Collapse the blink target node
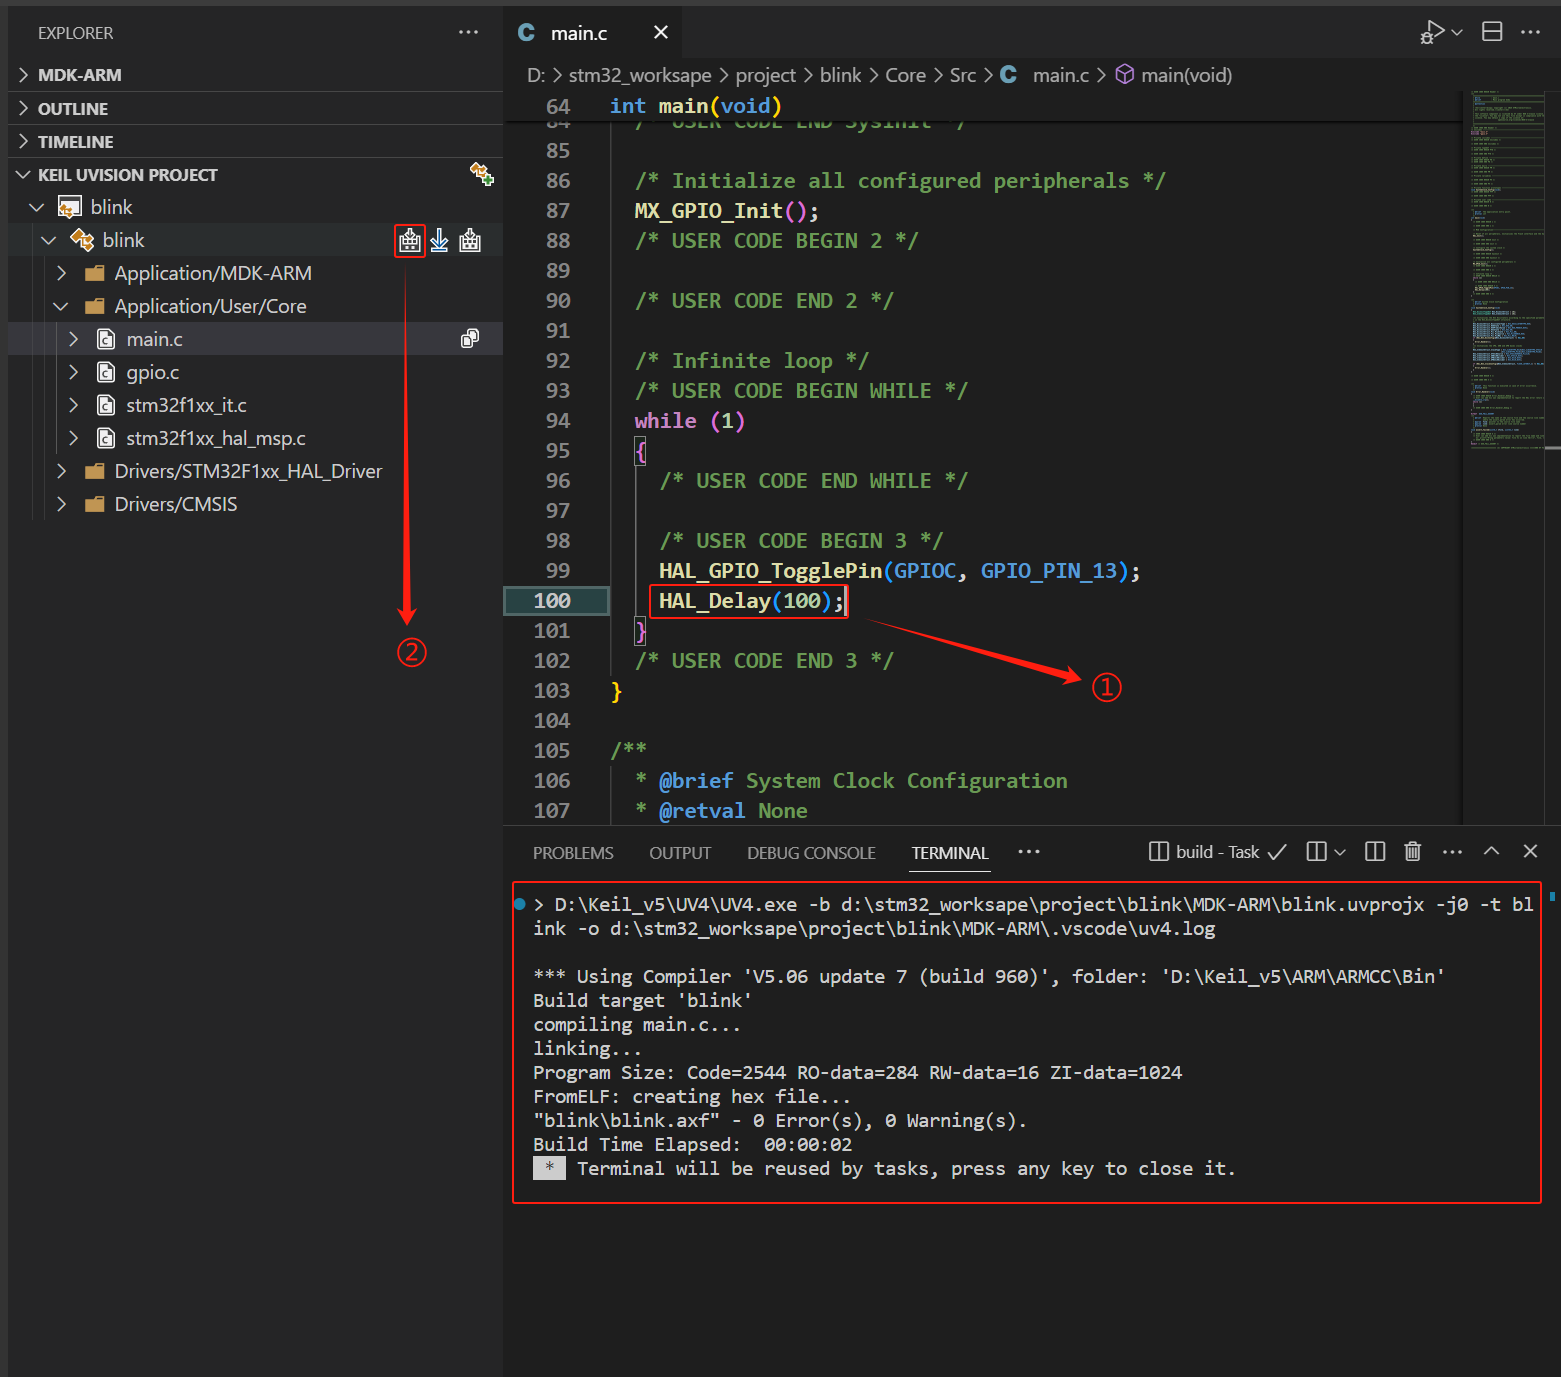Screen dimensions: 1561x1377 48,240
